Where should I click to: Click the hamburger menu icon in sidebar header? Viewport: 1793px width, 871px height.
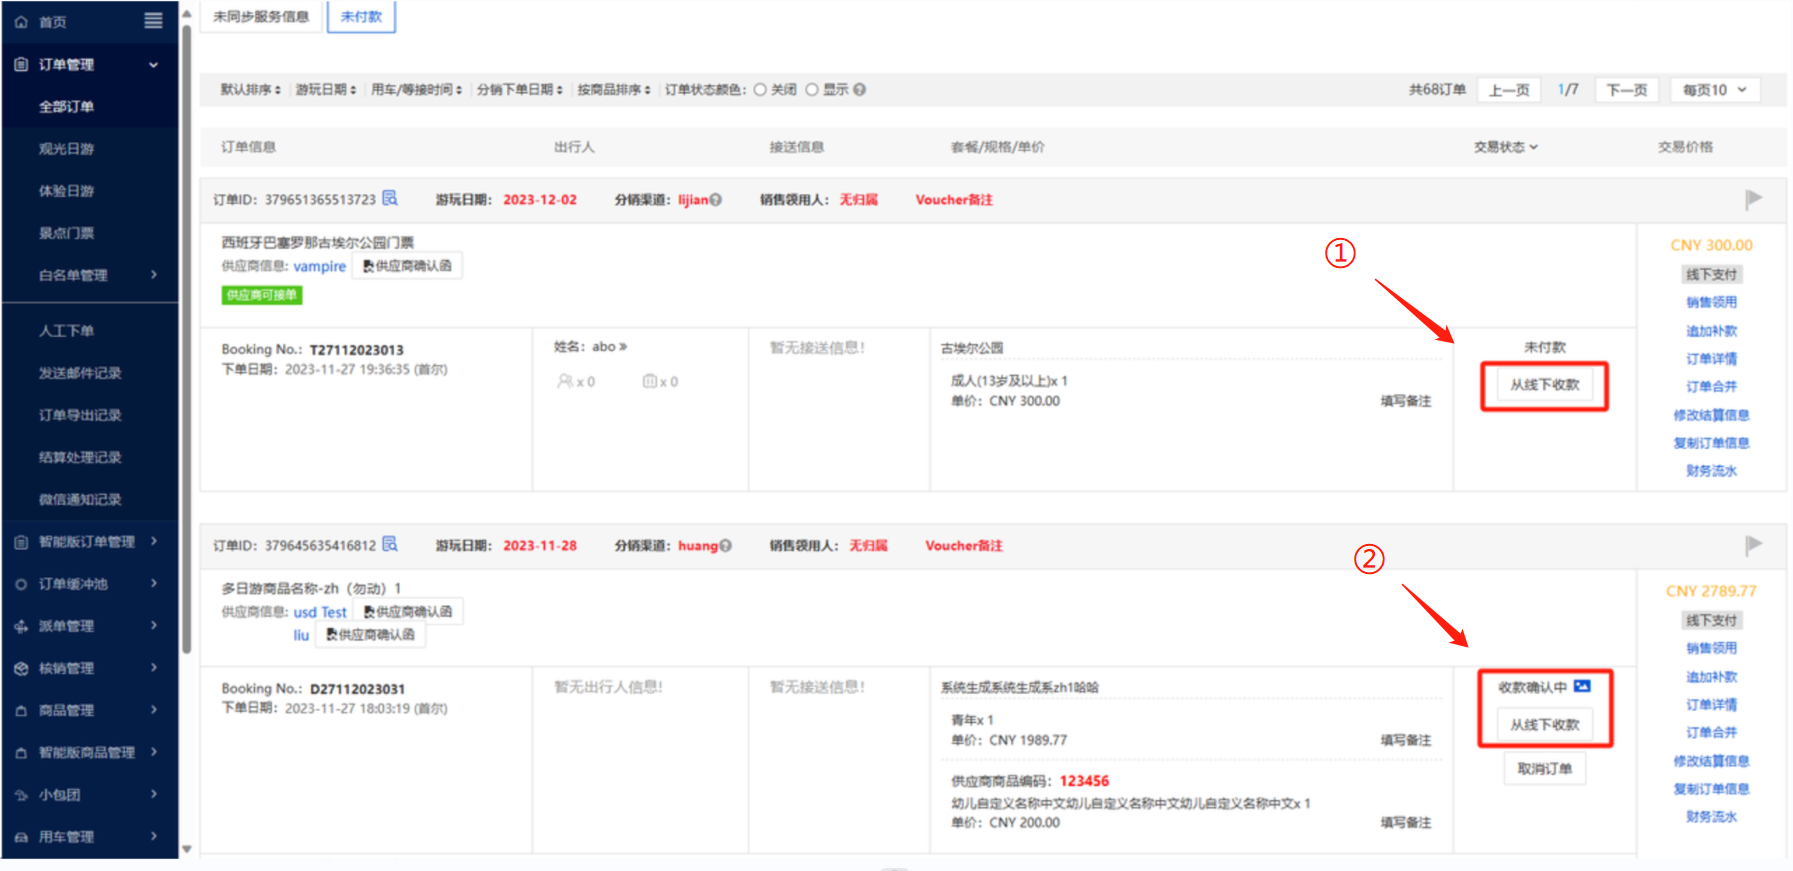153,21
